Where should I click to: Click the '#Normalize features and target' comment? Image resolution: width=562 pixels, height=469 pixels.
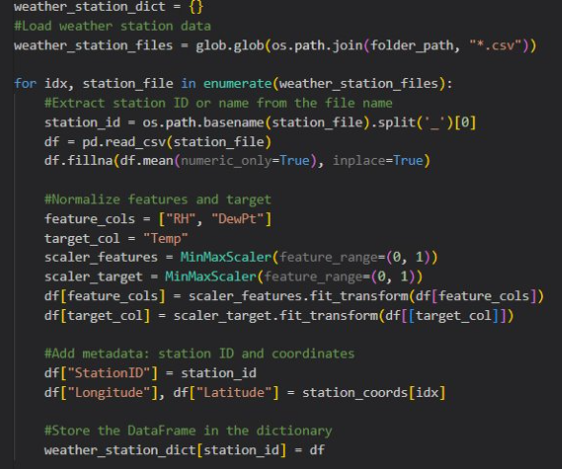158,200
